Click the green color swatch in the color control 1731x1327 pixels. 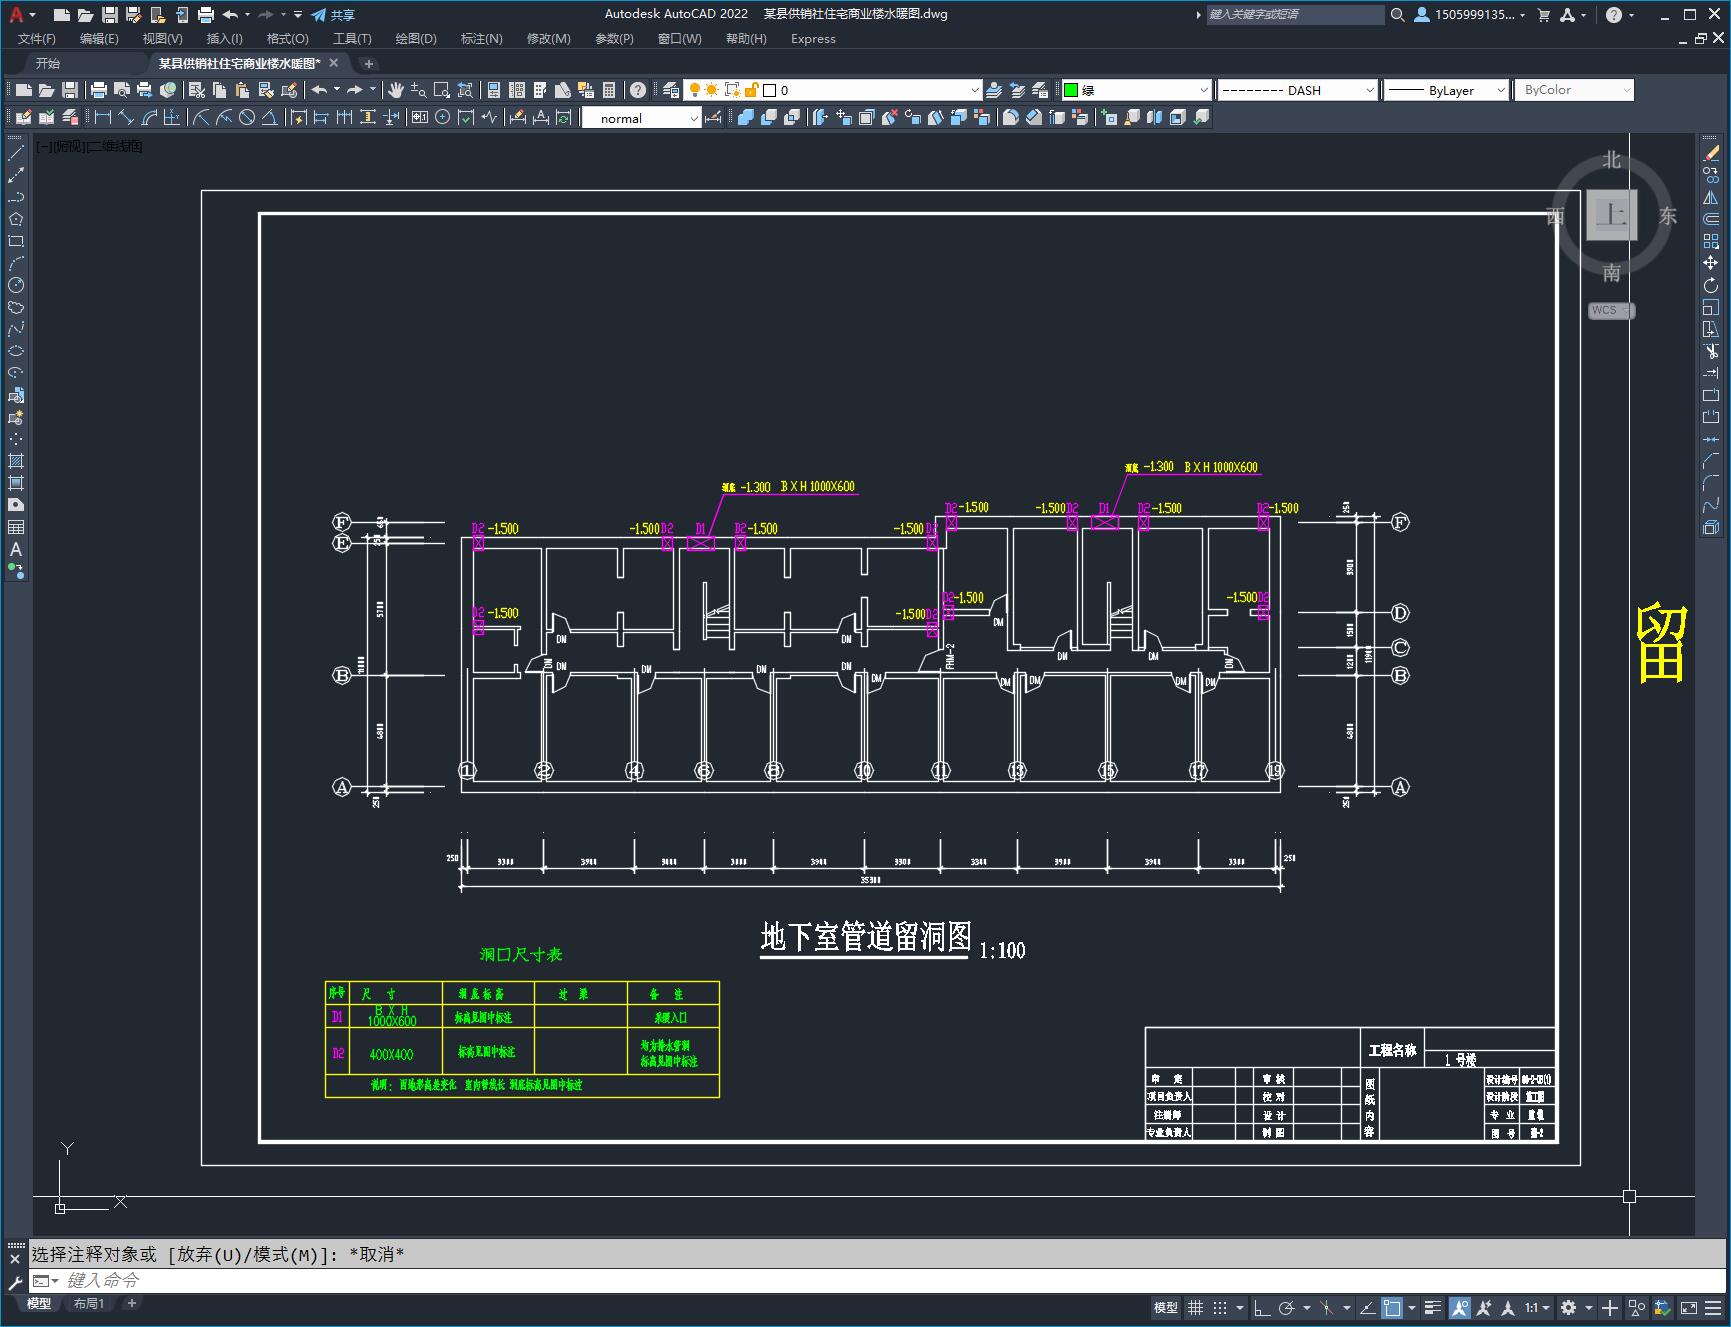(1071, 90)
